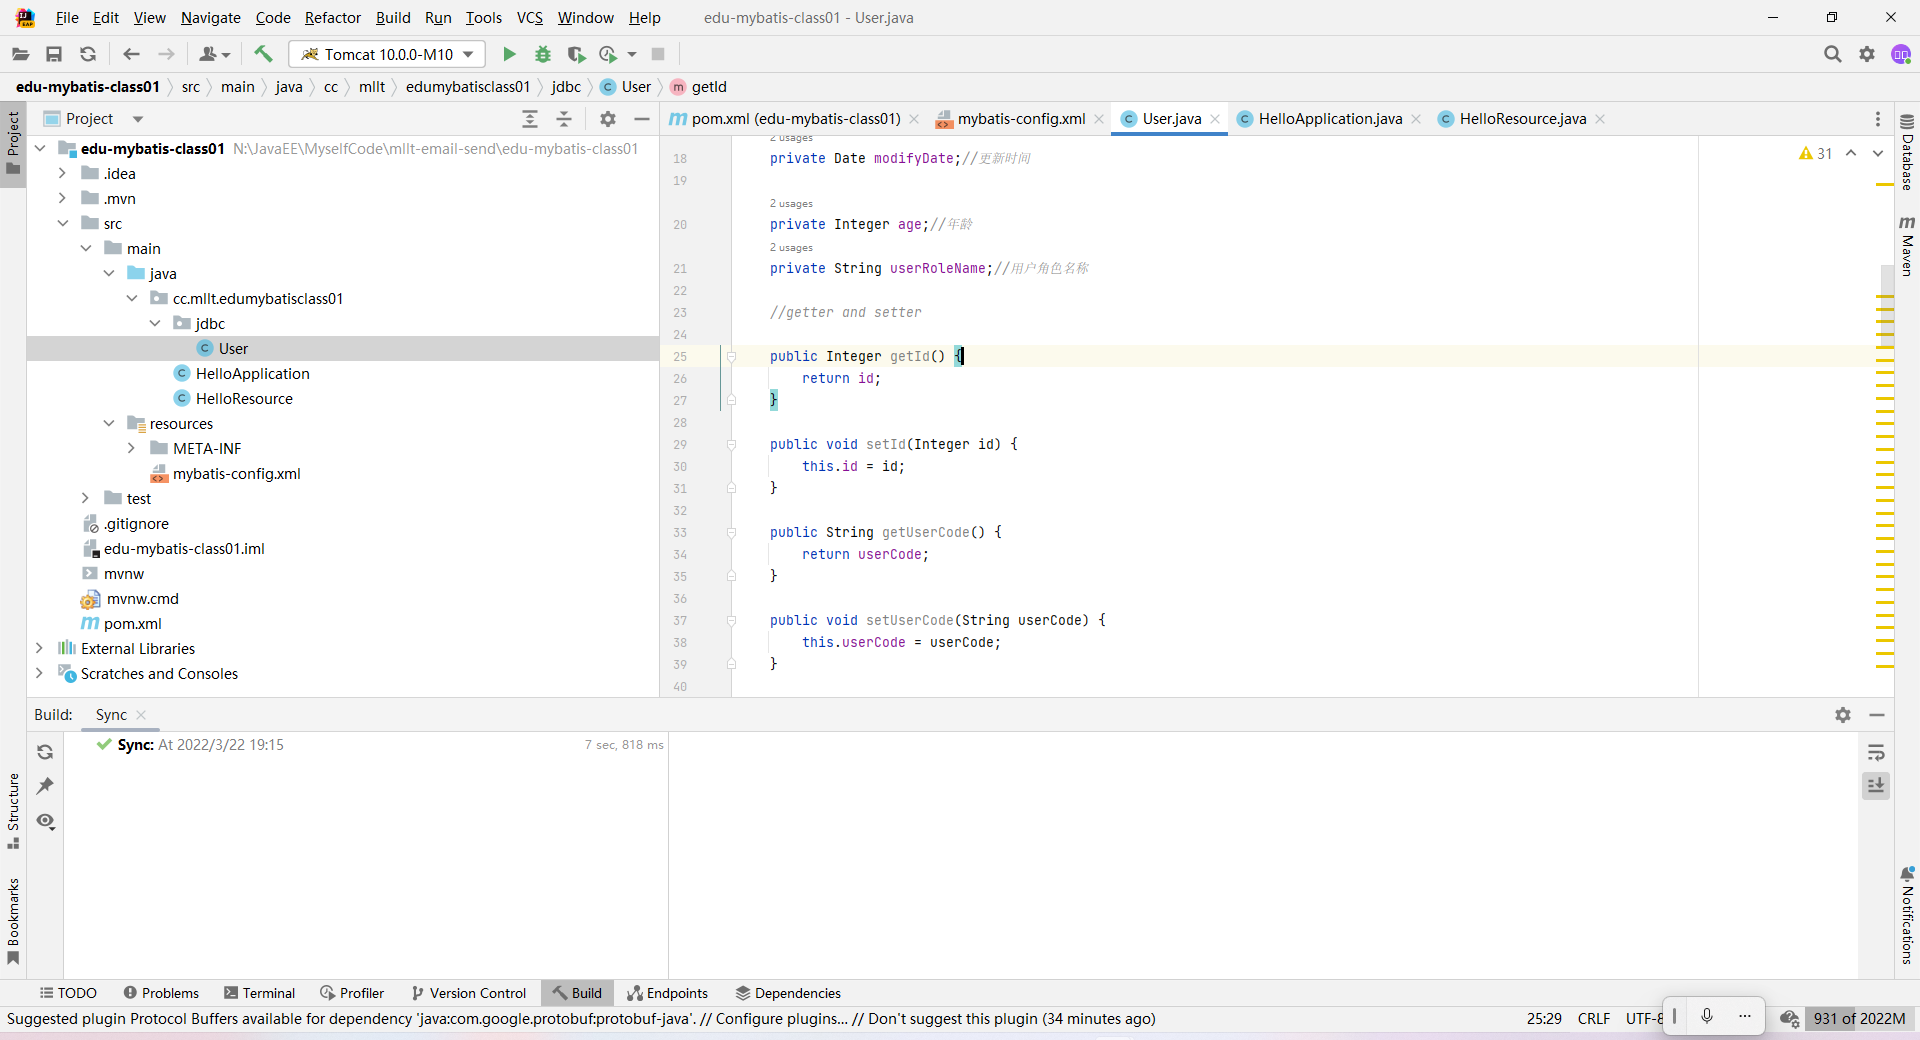The height and width of the screenshot is (1040, 1920).
Task: Open Maven tool window
Action: click(1907, 245)
